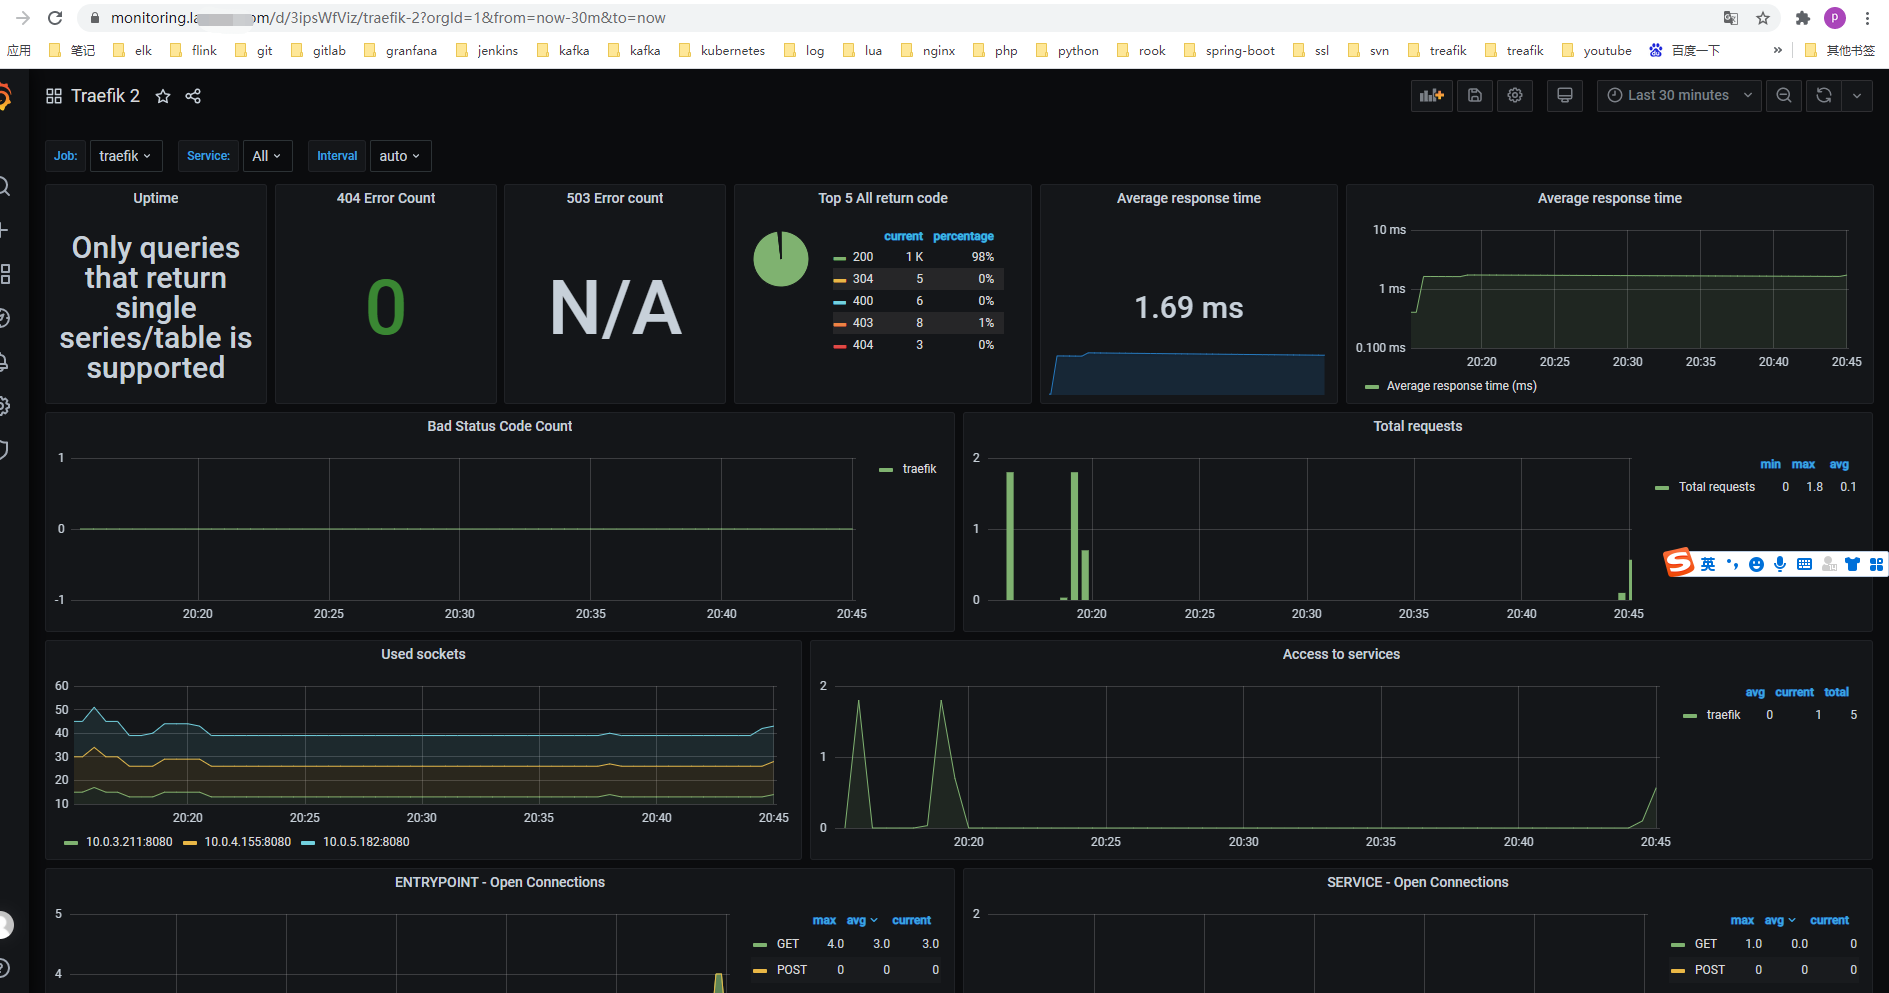
Task: Open the browser extensions puzzle icon
Action: click(x=1803, y=18)
